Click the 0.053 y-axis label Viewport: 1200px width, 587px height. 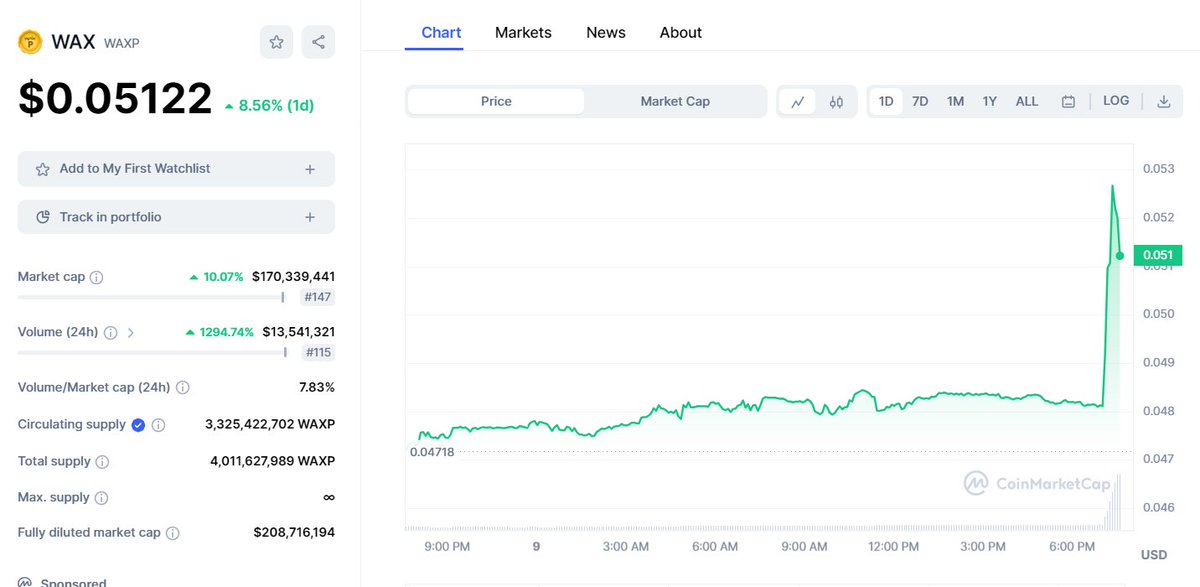coord(1158,169)
